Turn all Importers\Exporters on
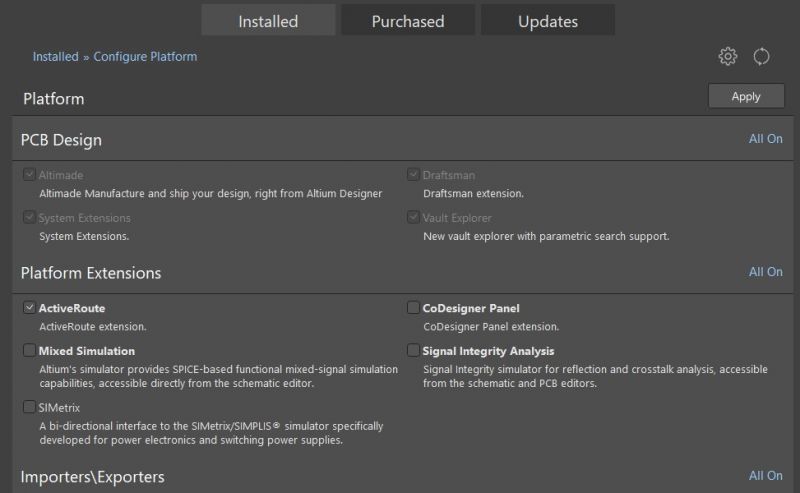The height and width of the screenshot is (493, 800). tap(765, 476)
